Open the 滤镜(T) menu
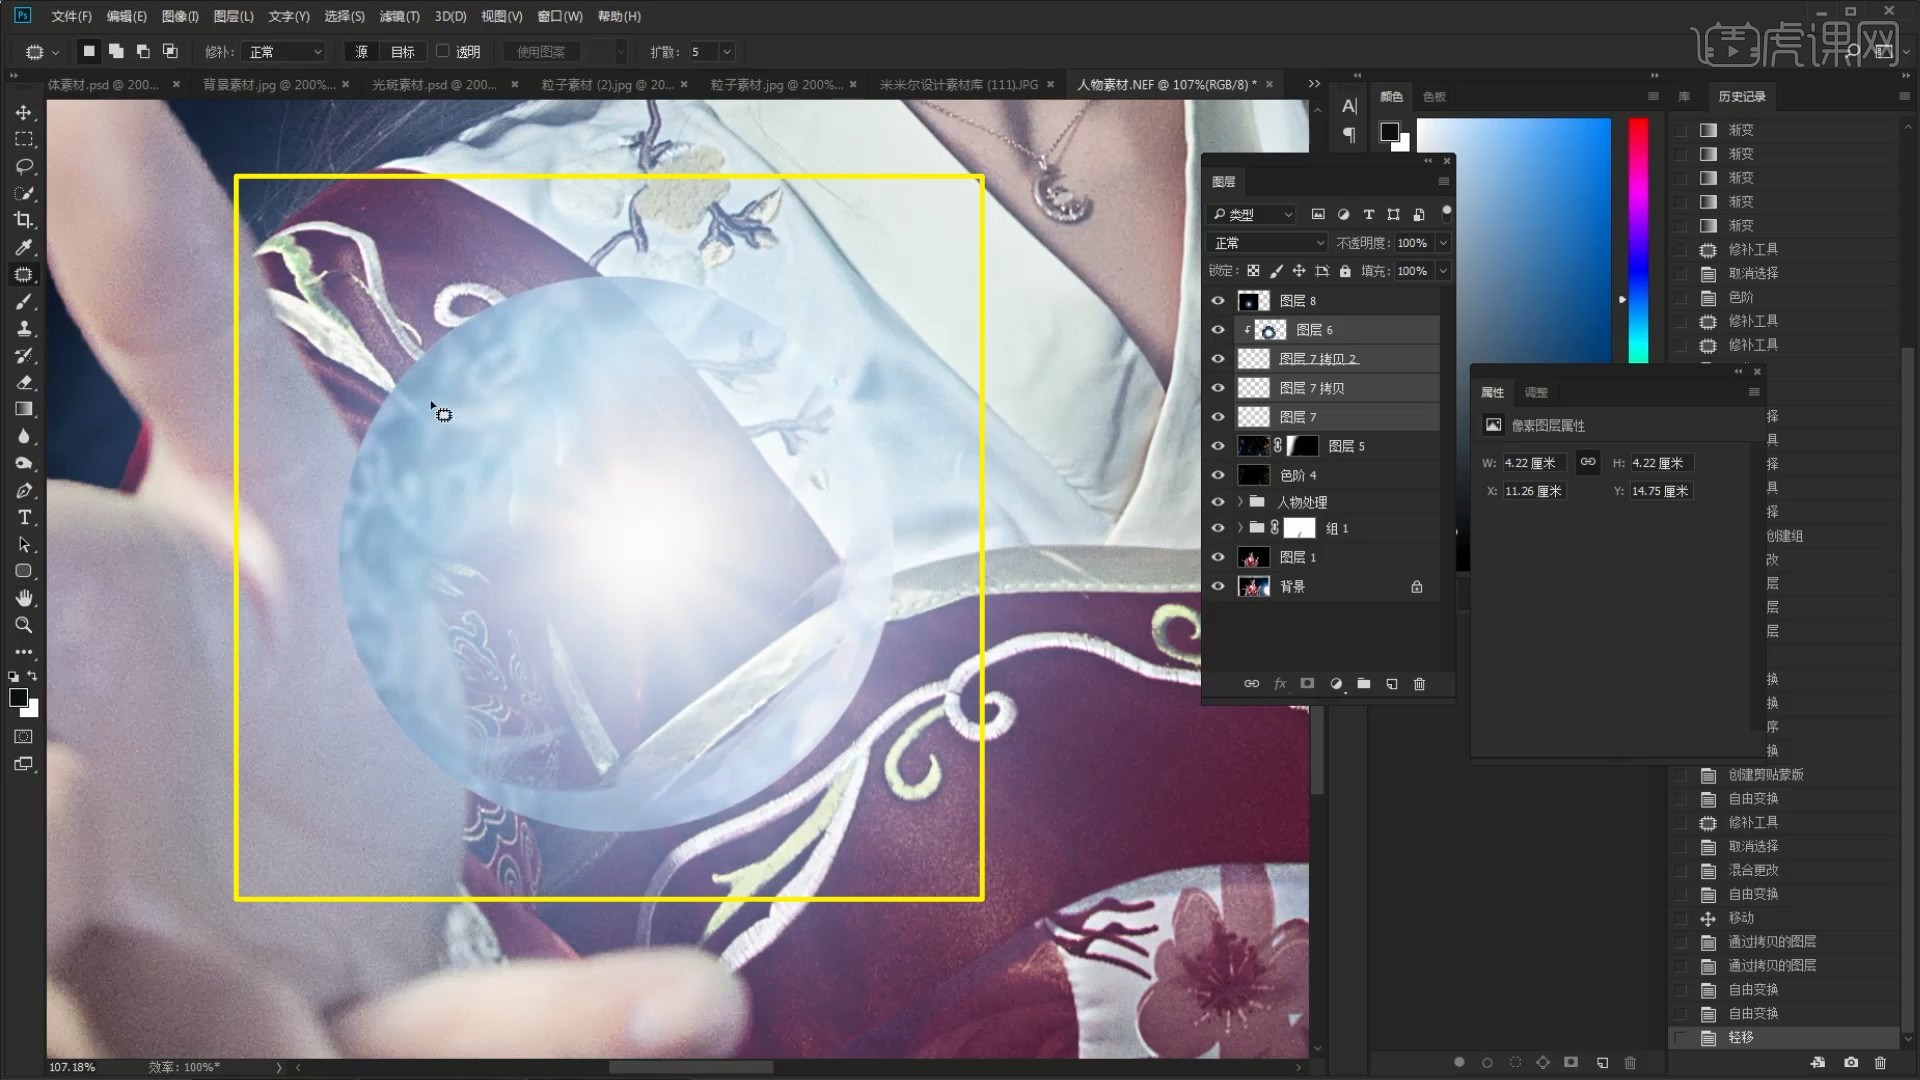1920x1080 pixels. (399, 16)
